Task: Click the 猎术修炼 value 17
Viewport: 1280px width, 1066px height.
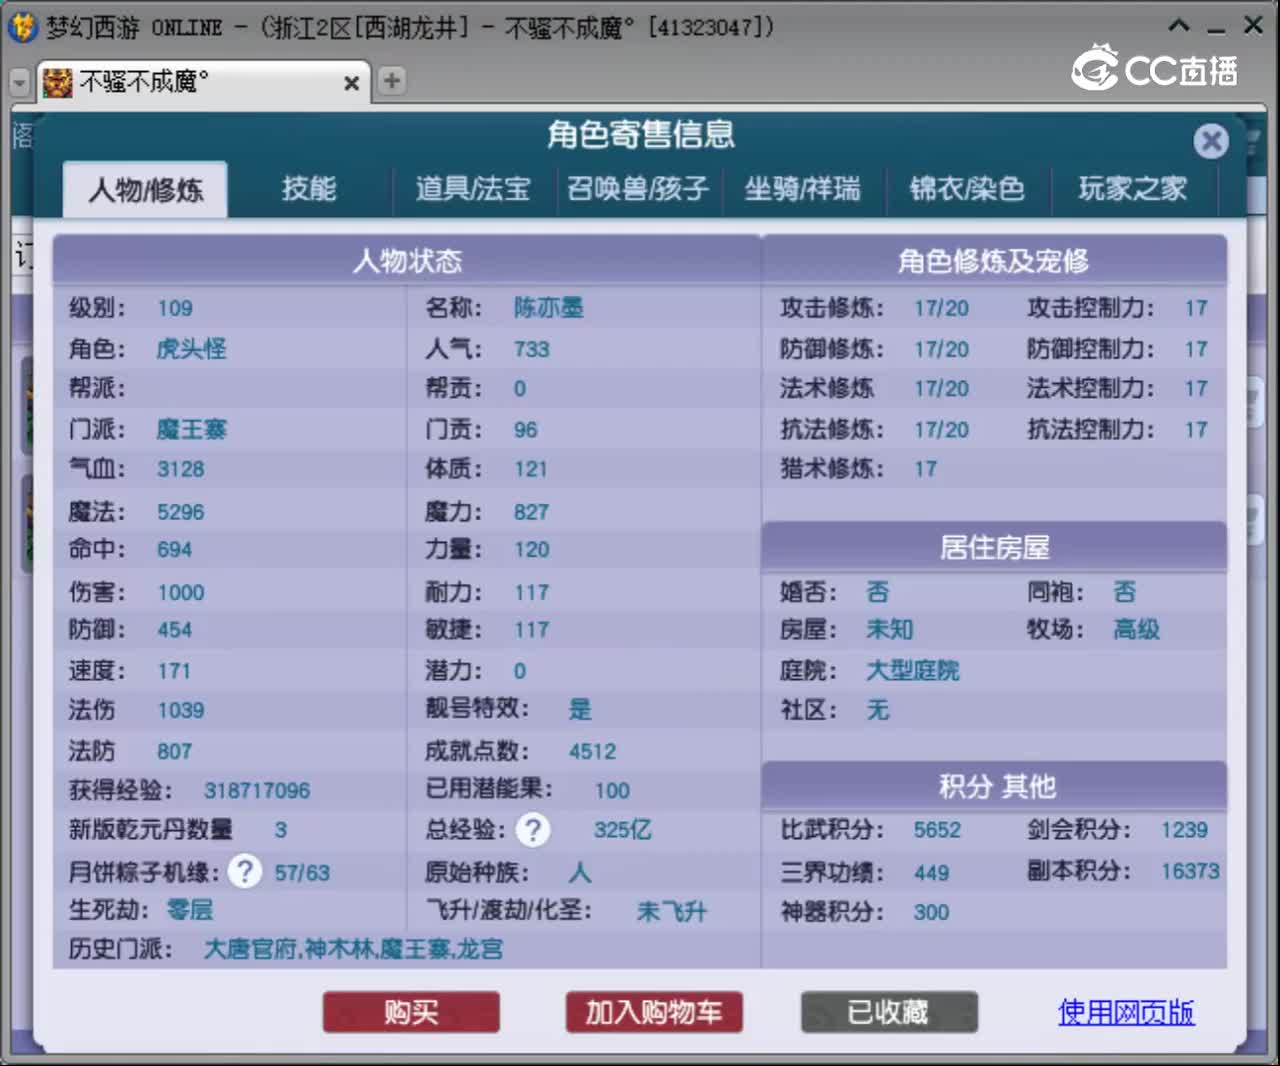Action: [925, 469]
